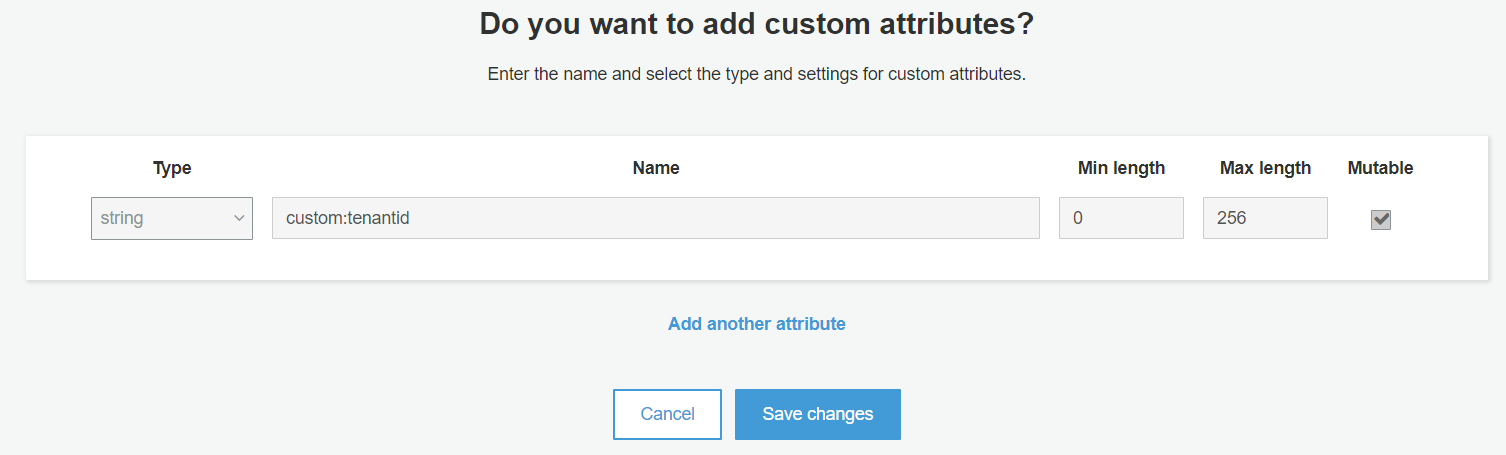Screen dimensions: 1506x455
Task: Click the custom:tenantid Name field
Action: pyautogui.click(x=655, y=218)
